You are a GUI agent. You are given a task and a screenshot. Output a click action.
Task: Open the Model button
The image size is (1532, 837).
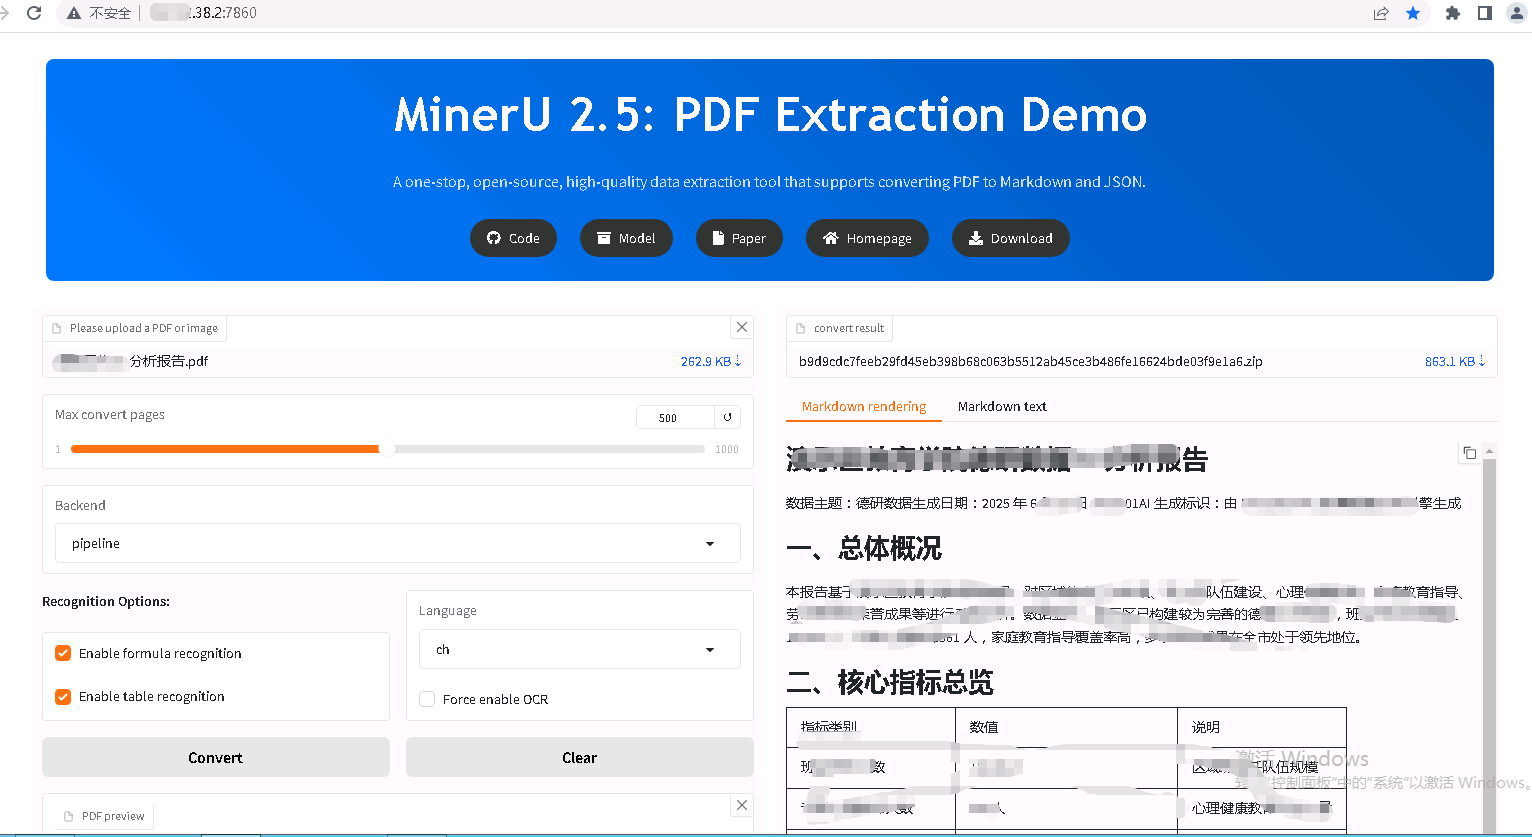626,238
